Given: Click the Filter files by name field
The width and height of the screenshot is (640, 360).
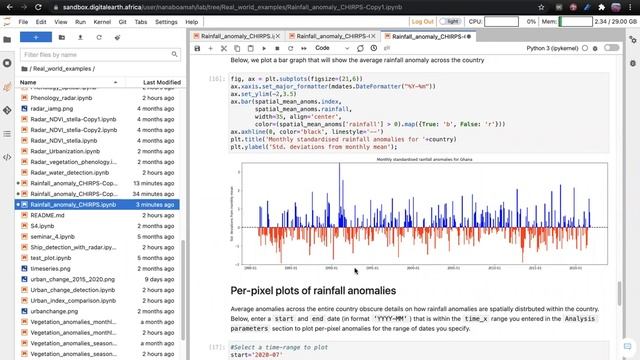Looking at the screenshot, I should coord(100,55).
